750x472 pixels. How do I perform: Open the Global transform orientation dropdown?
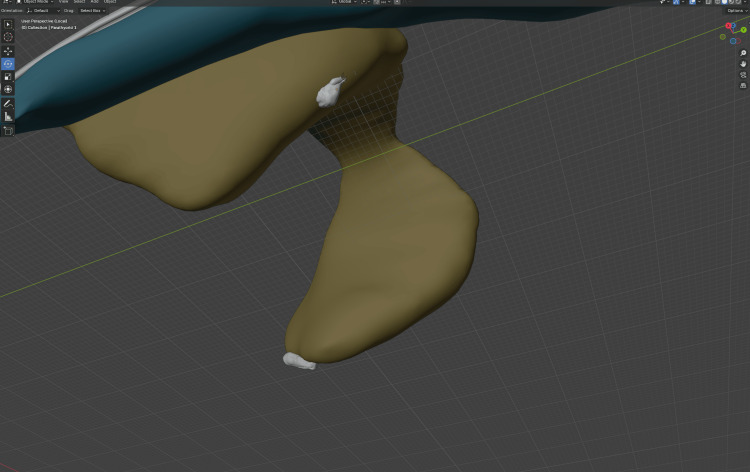pyautogui.click(x=344, y=2)
